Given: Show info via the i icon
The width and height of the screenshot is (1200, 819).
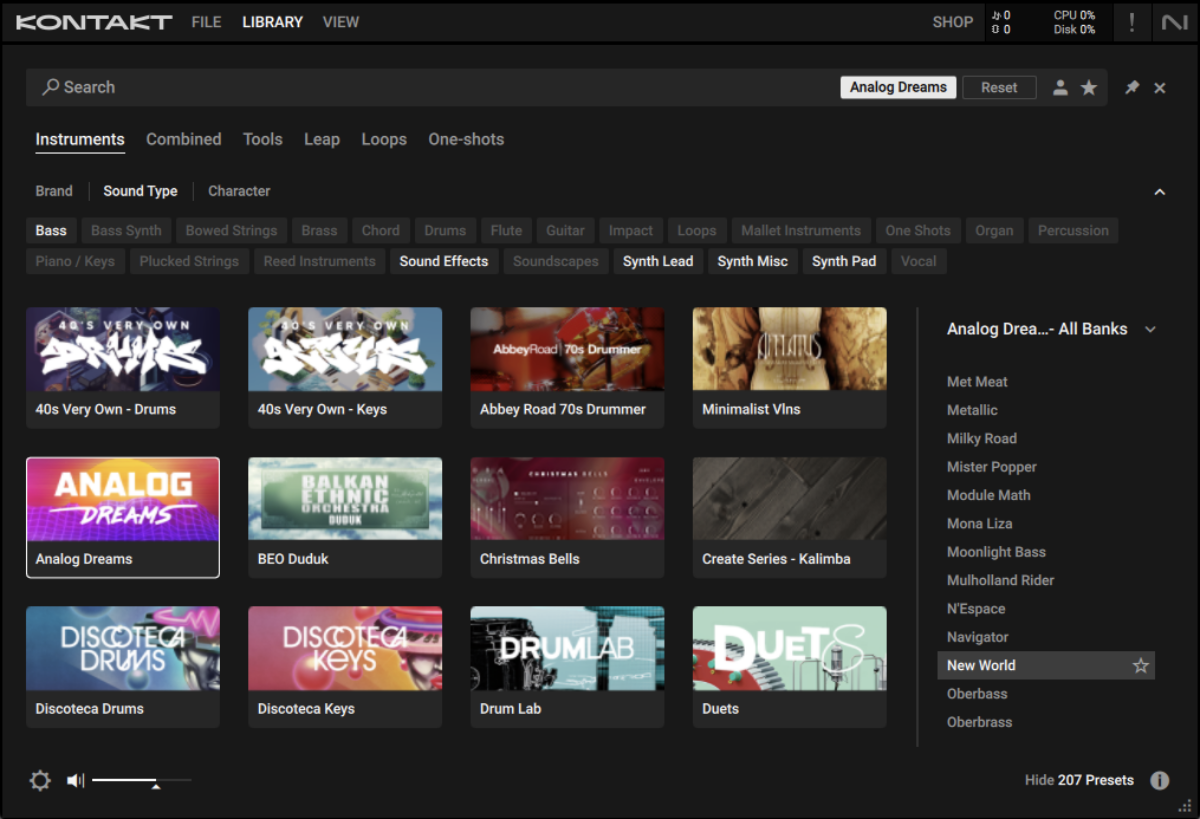Looking at the screenshot, I should tap(1159, 781).
